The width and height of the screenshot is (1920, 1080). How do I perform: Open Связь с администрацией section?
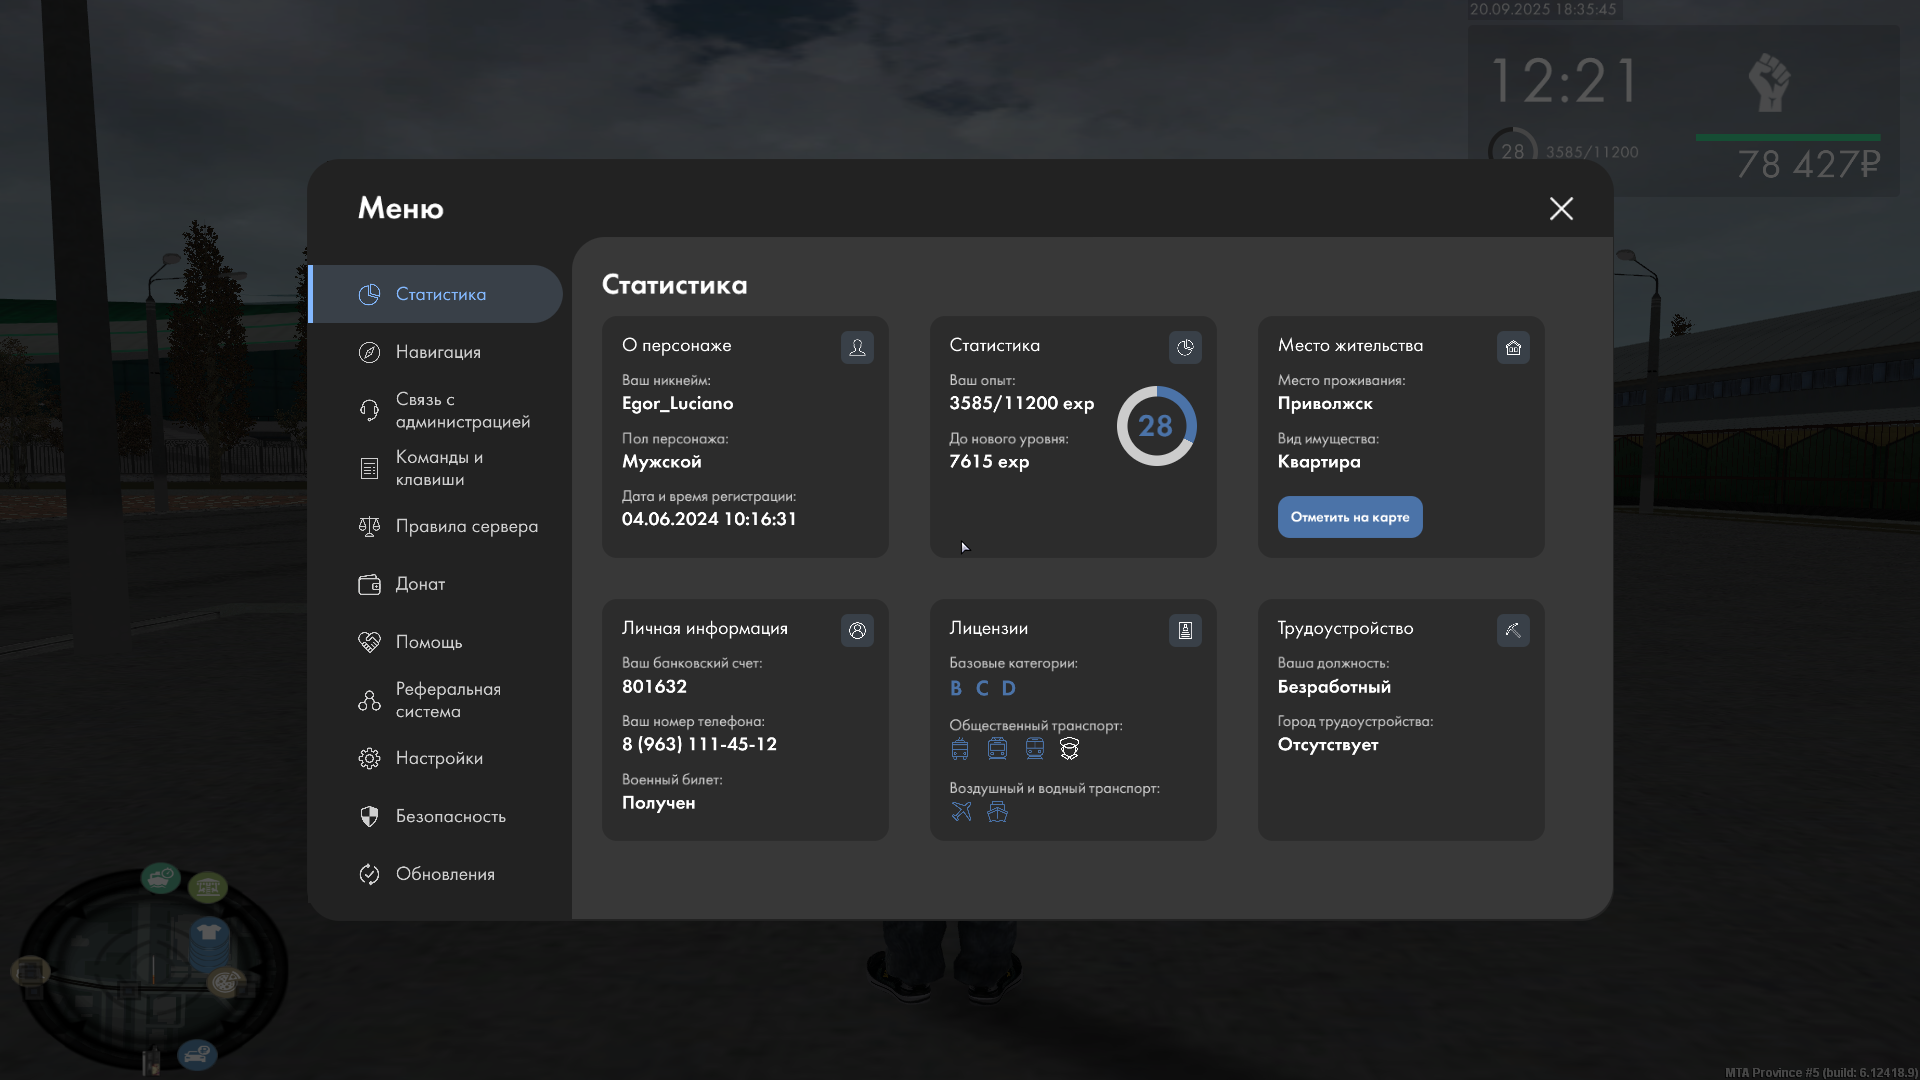pos(462,410)
